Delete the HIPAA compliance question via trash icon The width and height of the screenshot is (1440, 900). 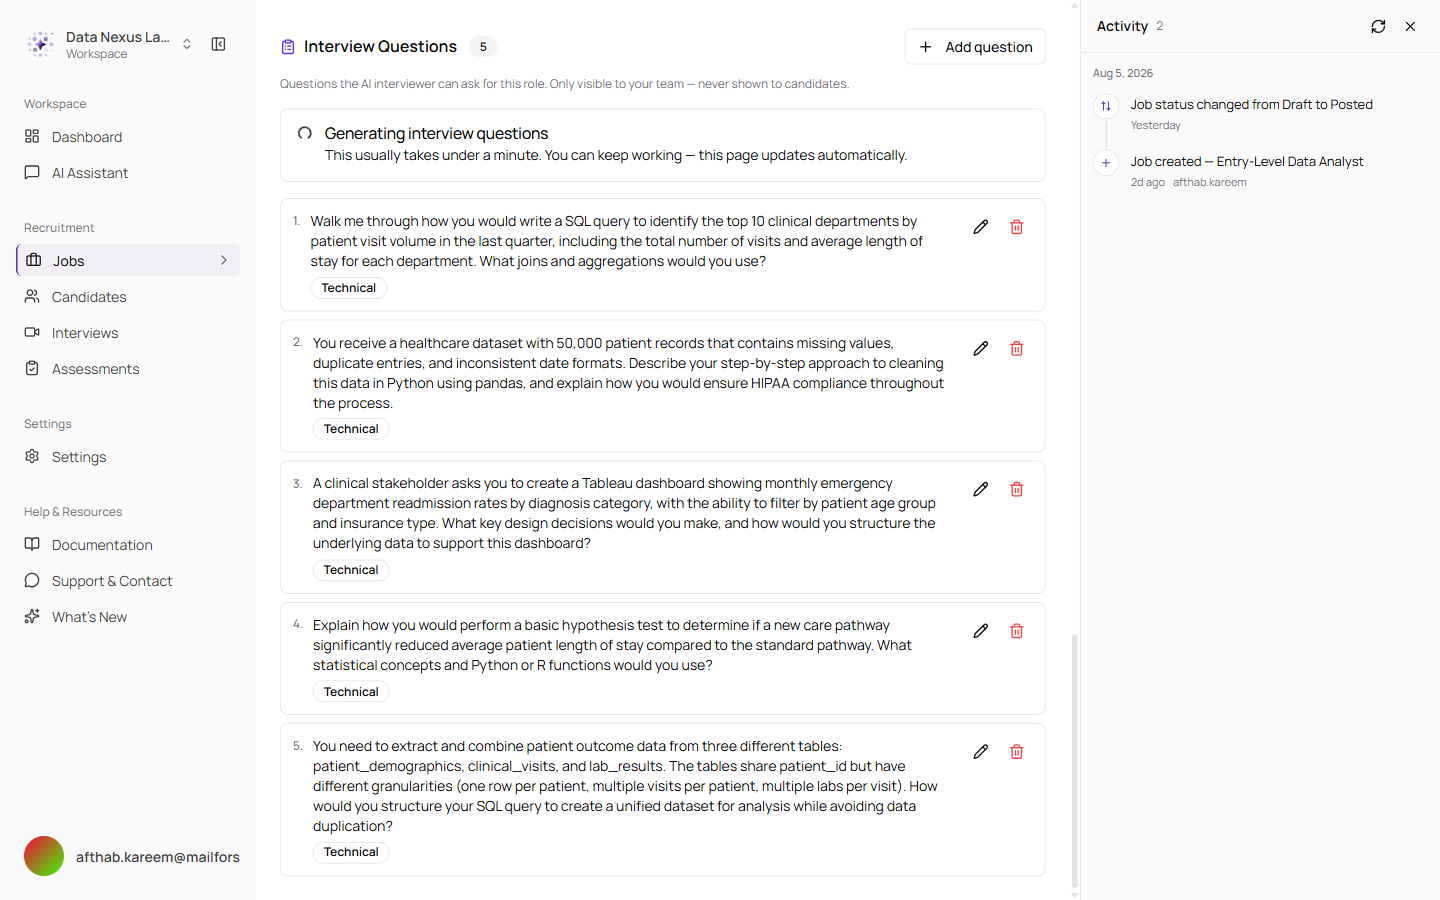[x=1016, y=349]
